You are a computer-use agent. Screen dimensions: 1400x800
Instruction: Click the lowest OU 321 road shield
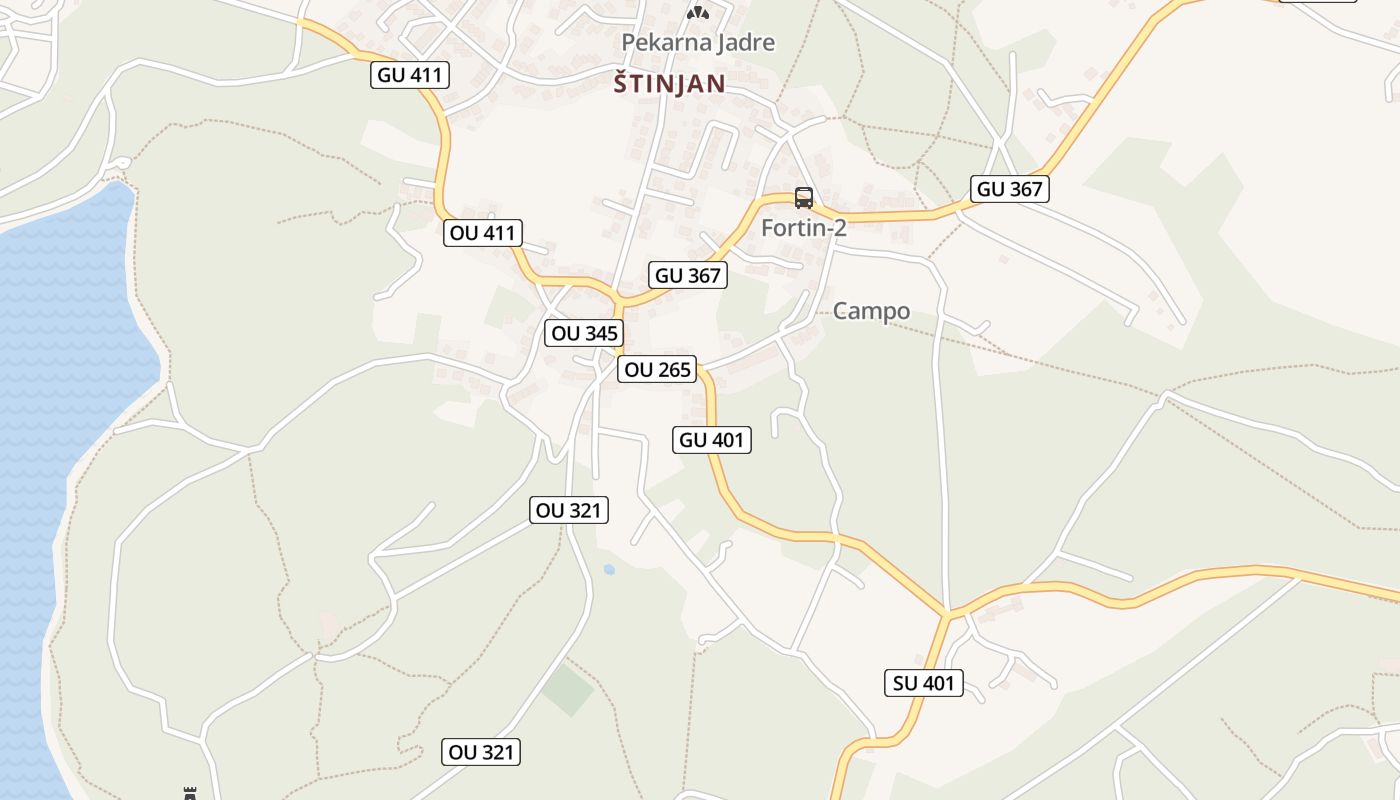coord(481,753)
